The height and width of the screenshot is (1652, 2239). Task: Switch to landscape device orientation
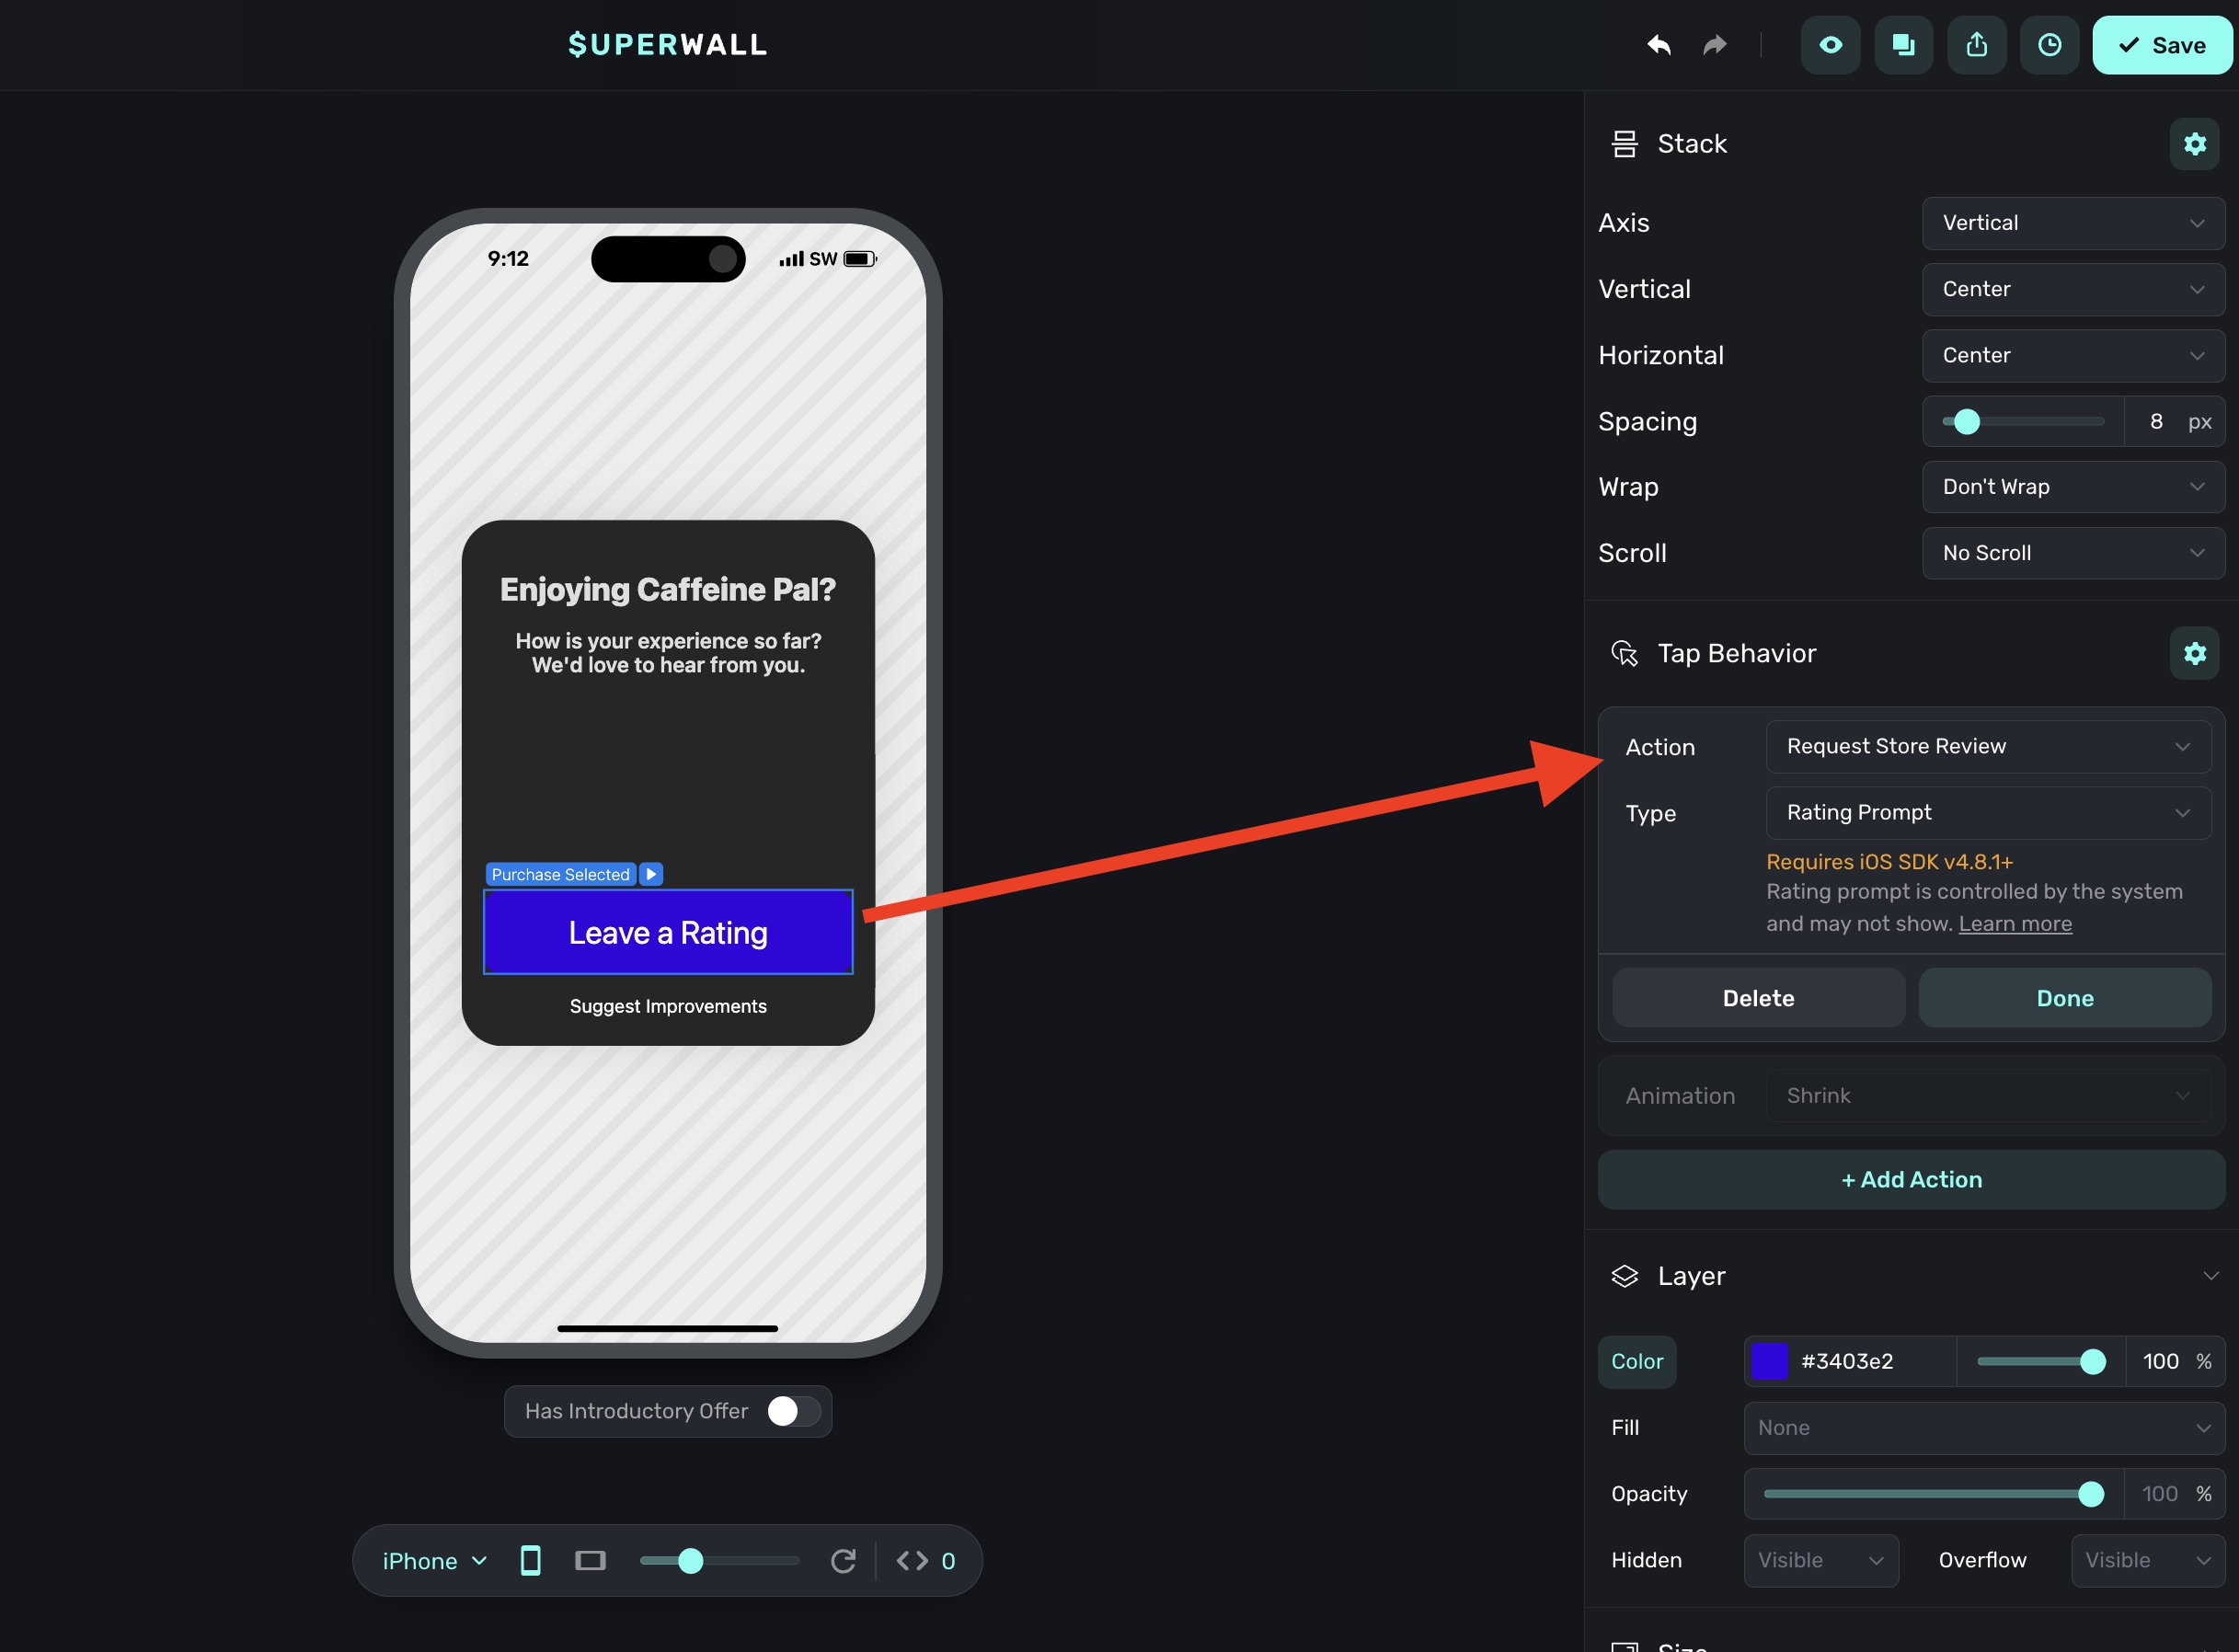(x=590, y=1561)
